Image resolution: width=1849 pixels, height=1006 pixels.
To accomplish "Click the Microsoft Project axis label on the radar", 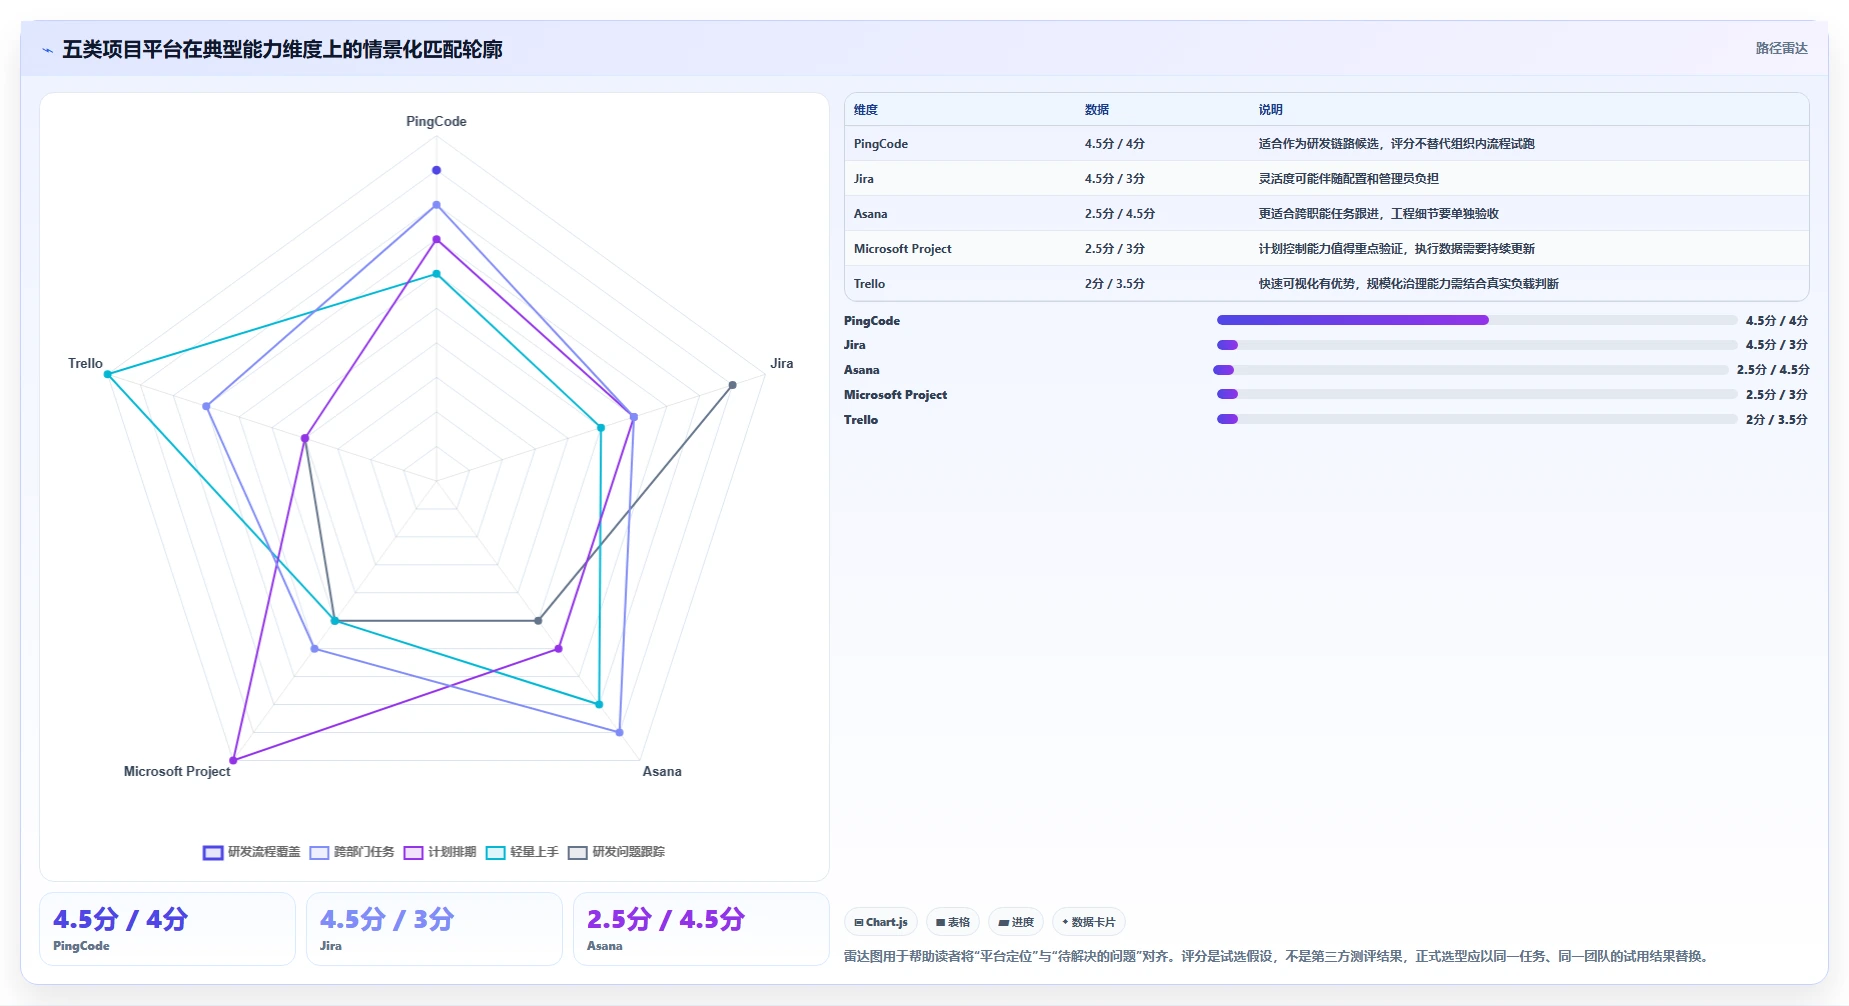I will pos(177,771).
